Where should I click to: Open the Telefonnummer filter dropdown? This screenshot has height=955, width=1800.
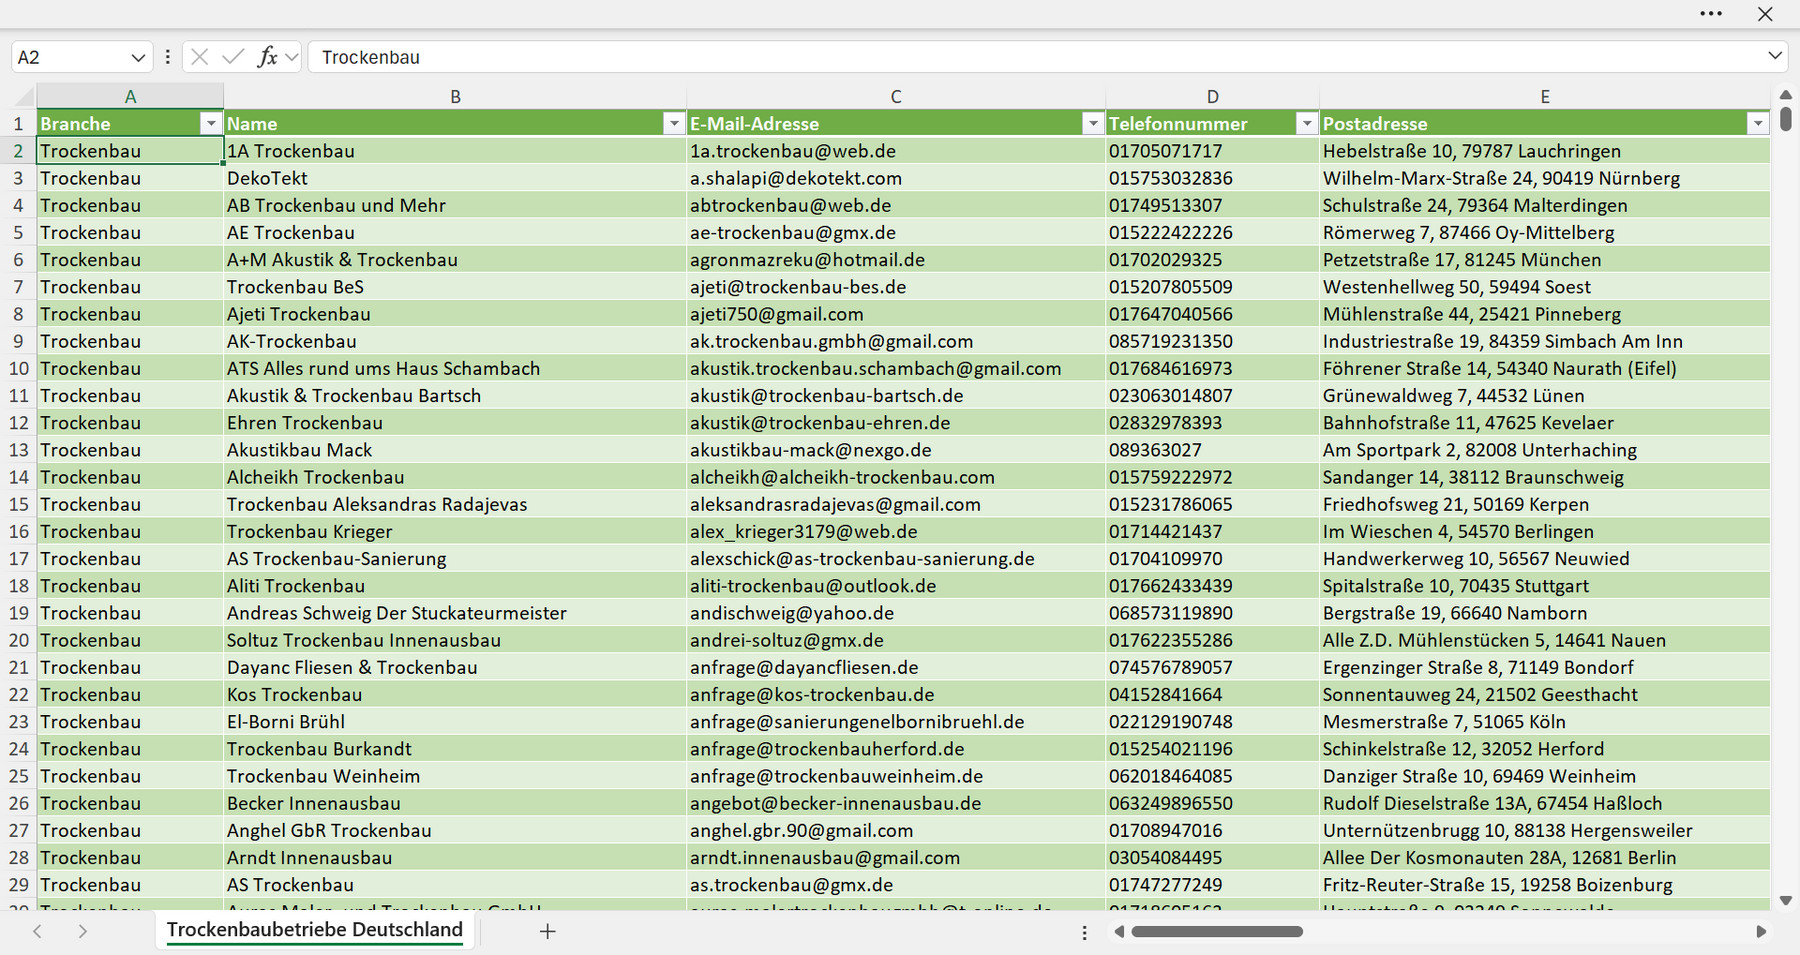[1306, 123]
